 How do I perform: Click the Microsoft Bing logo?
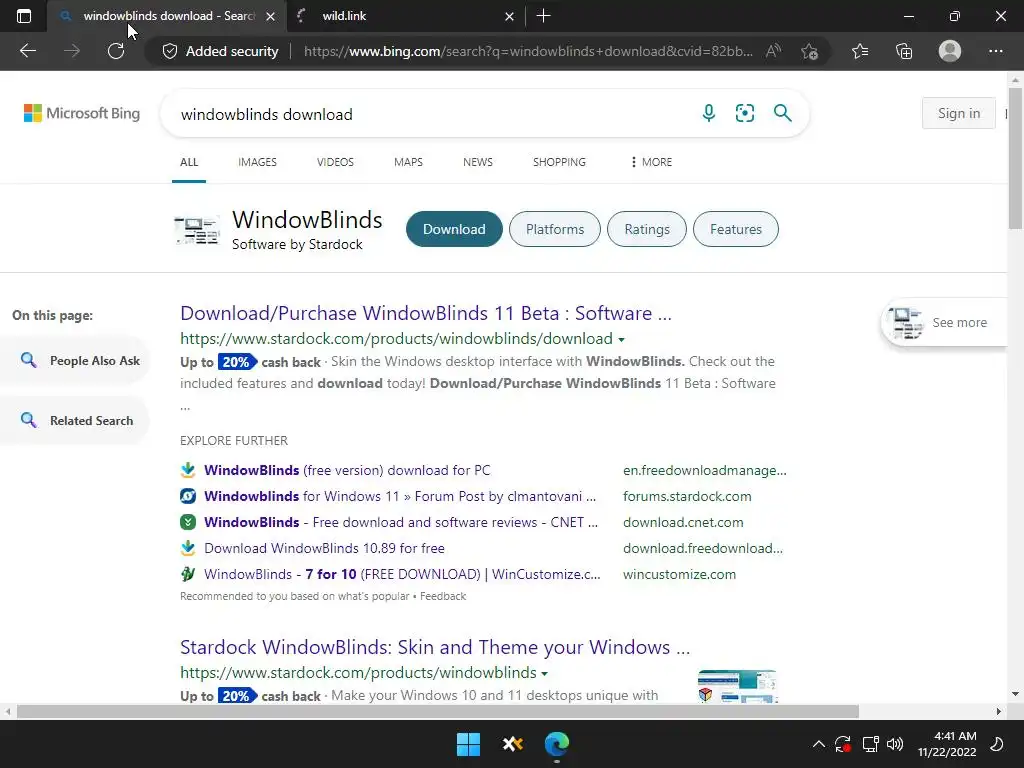82,113
